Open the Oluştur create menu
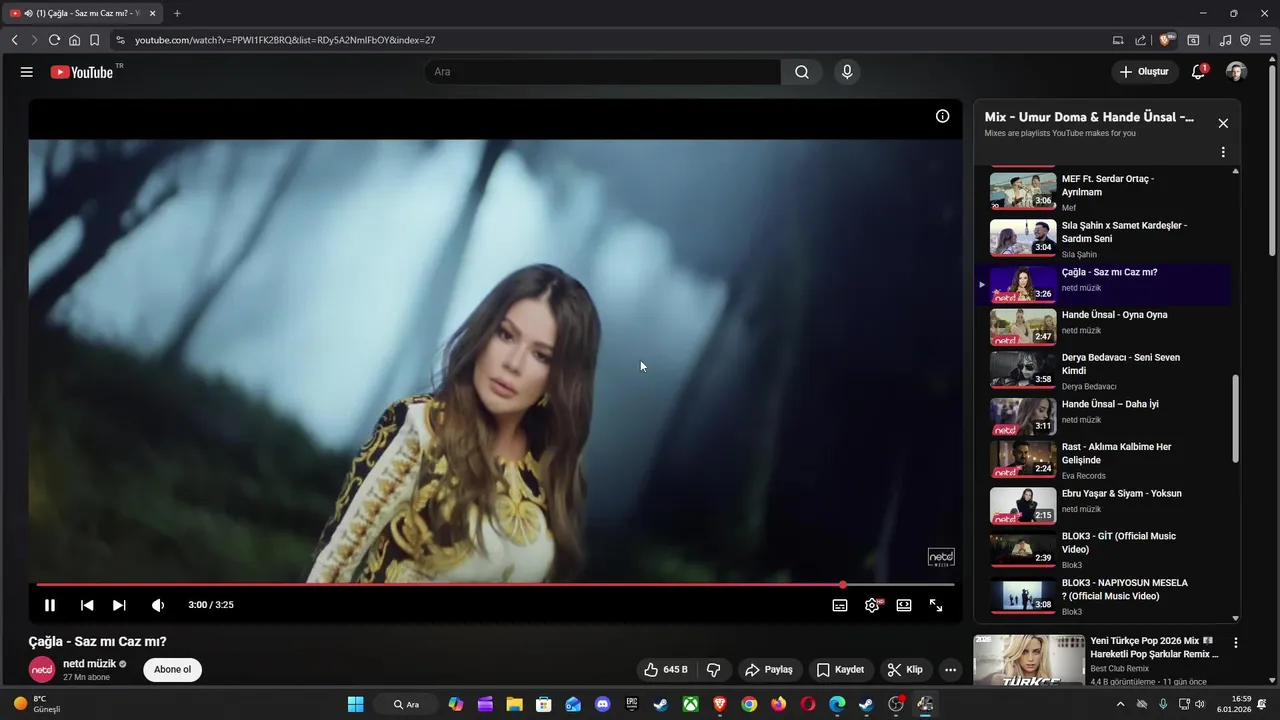 pos(1143,72)
